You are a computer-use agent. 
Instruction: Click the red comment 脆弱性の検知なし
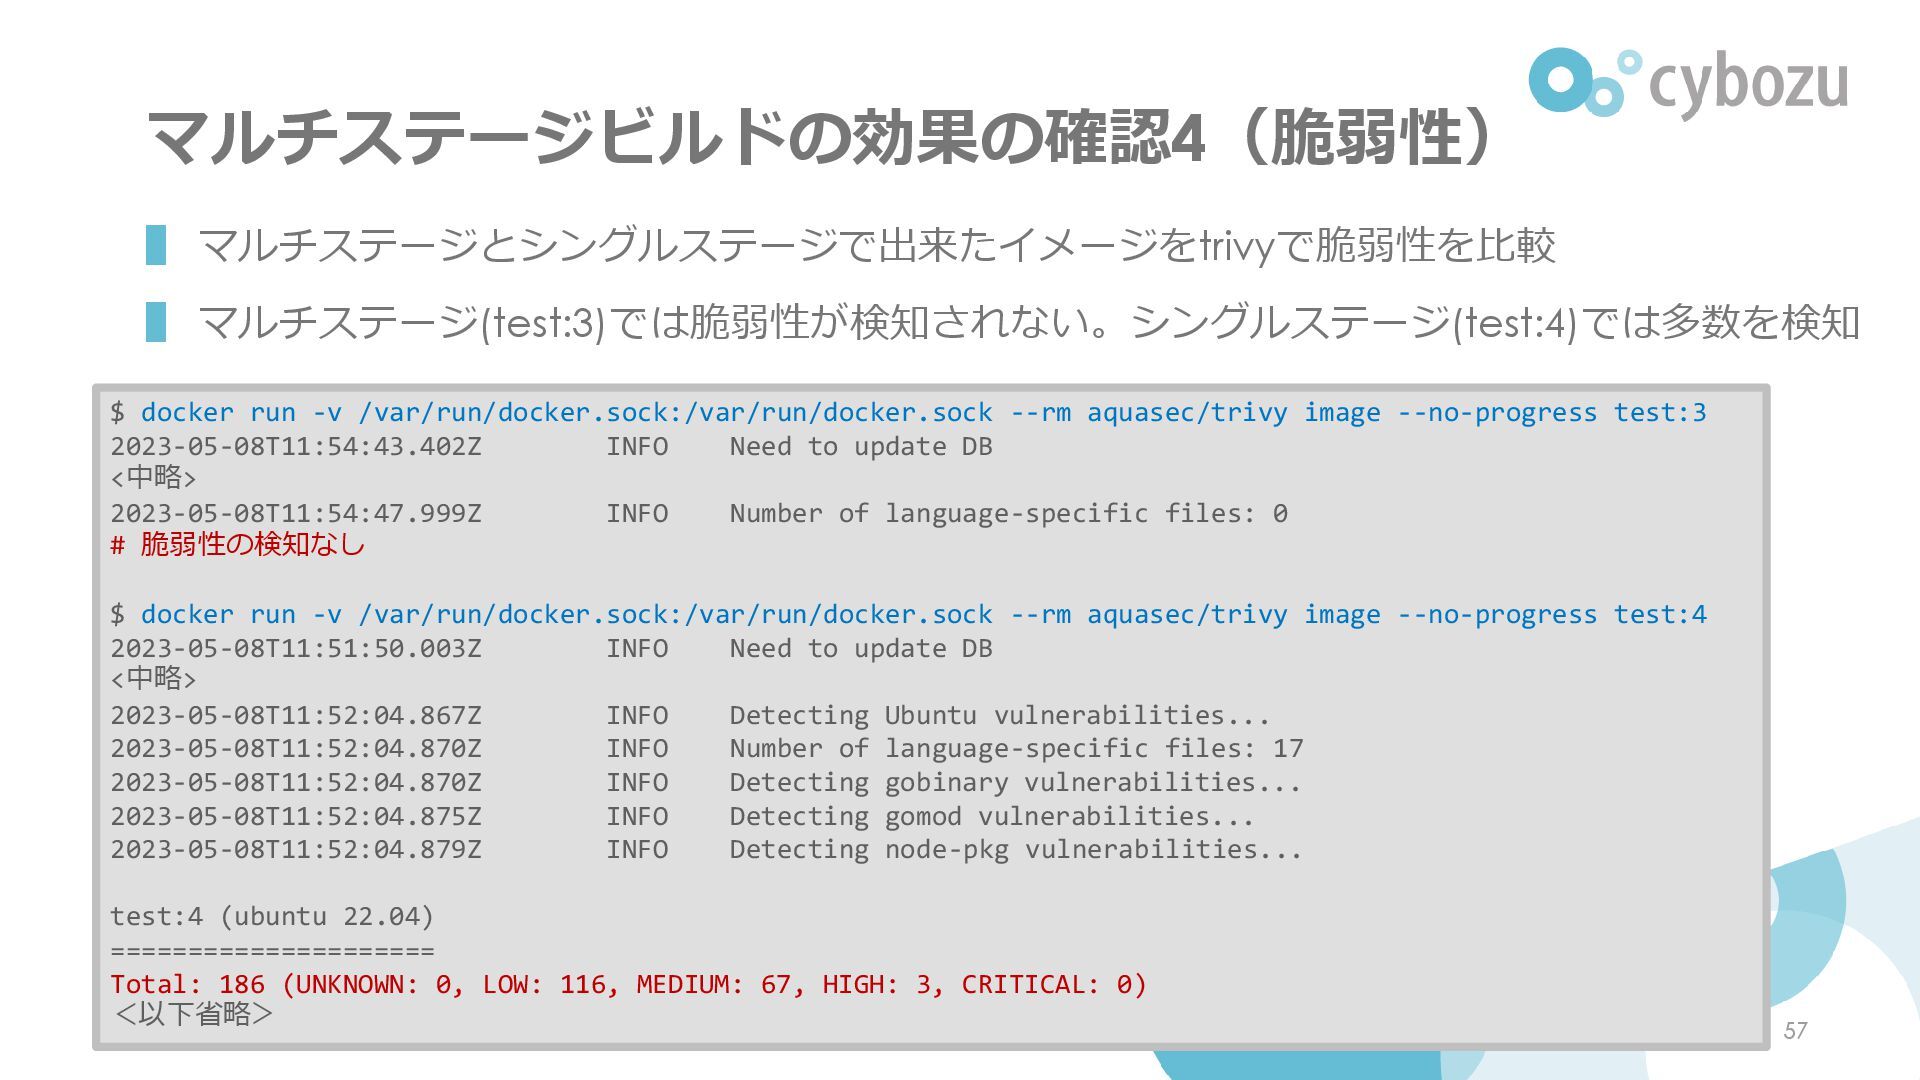(x=238, y=545)
